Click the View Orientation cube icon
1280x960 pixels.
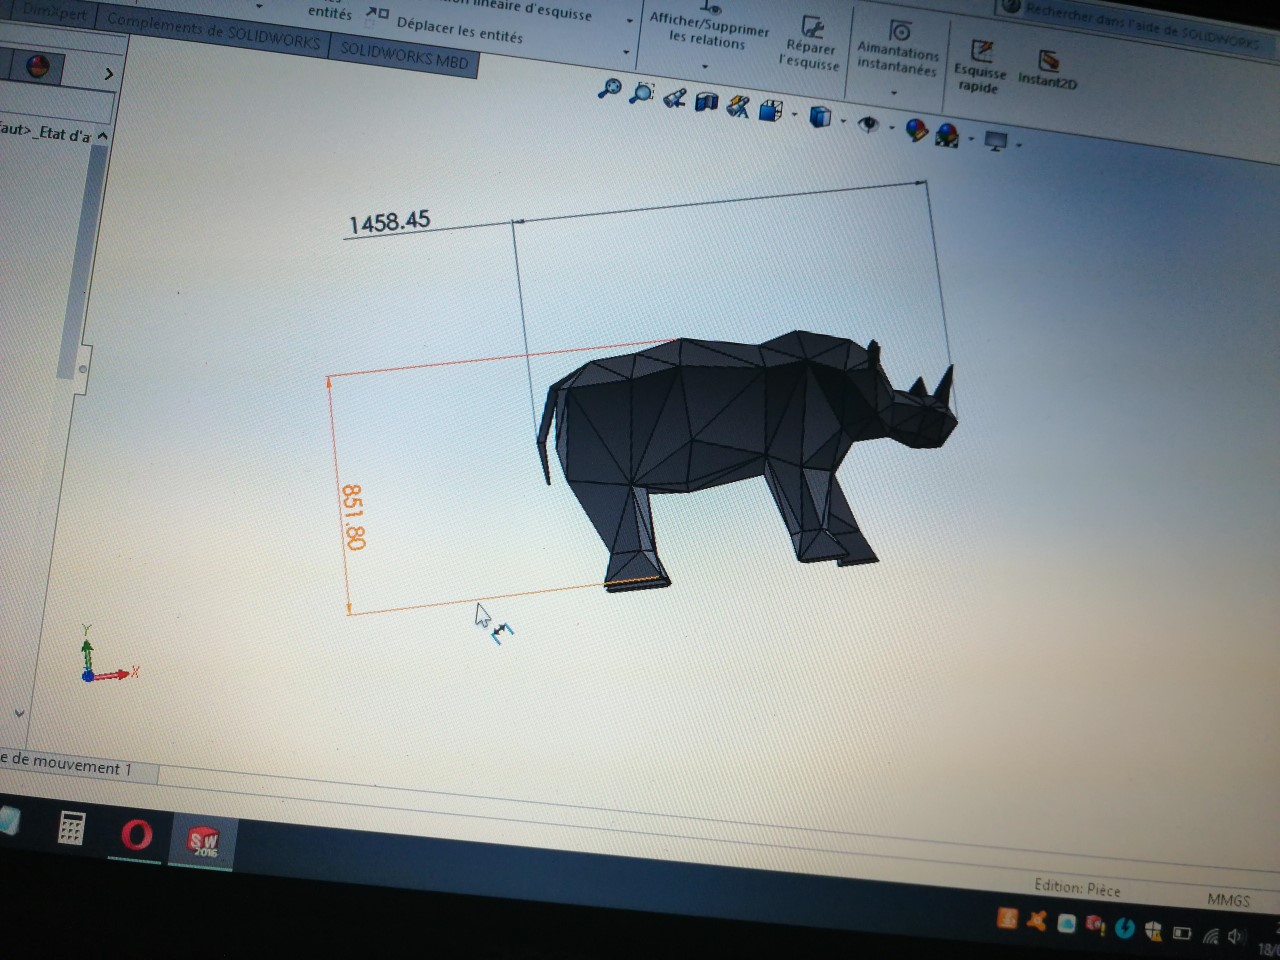tap(770, 110)
